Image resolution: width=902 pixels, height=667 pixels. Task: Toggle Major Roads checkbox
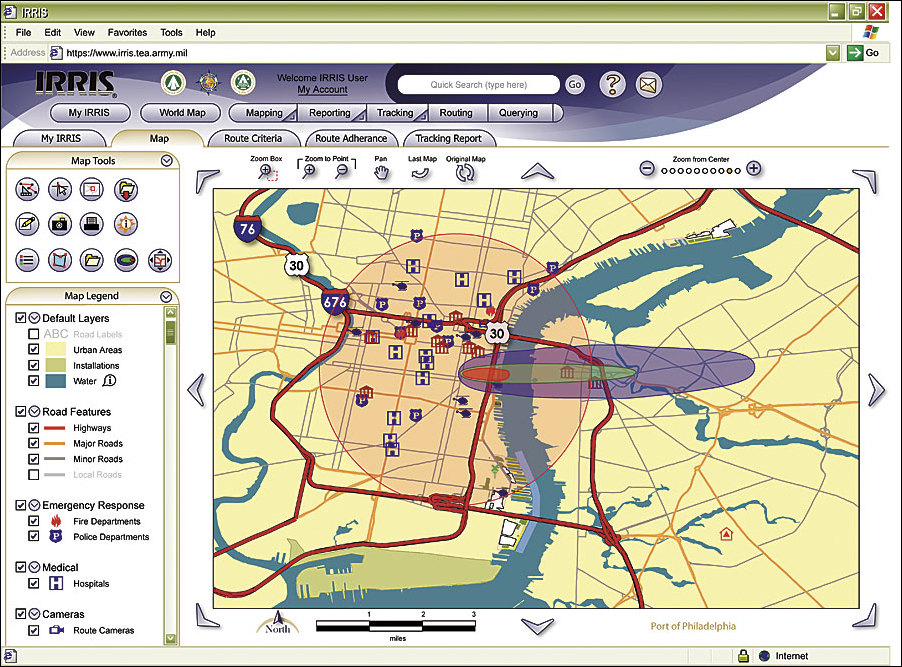[x=33, y=443]
